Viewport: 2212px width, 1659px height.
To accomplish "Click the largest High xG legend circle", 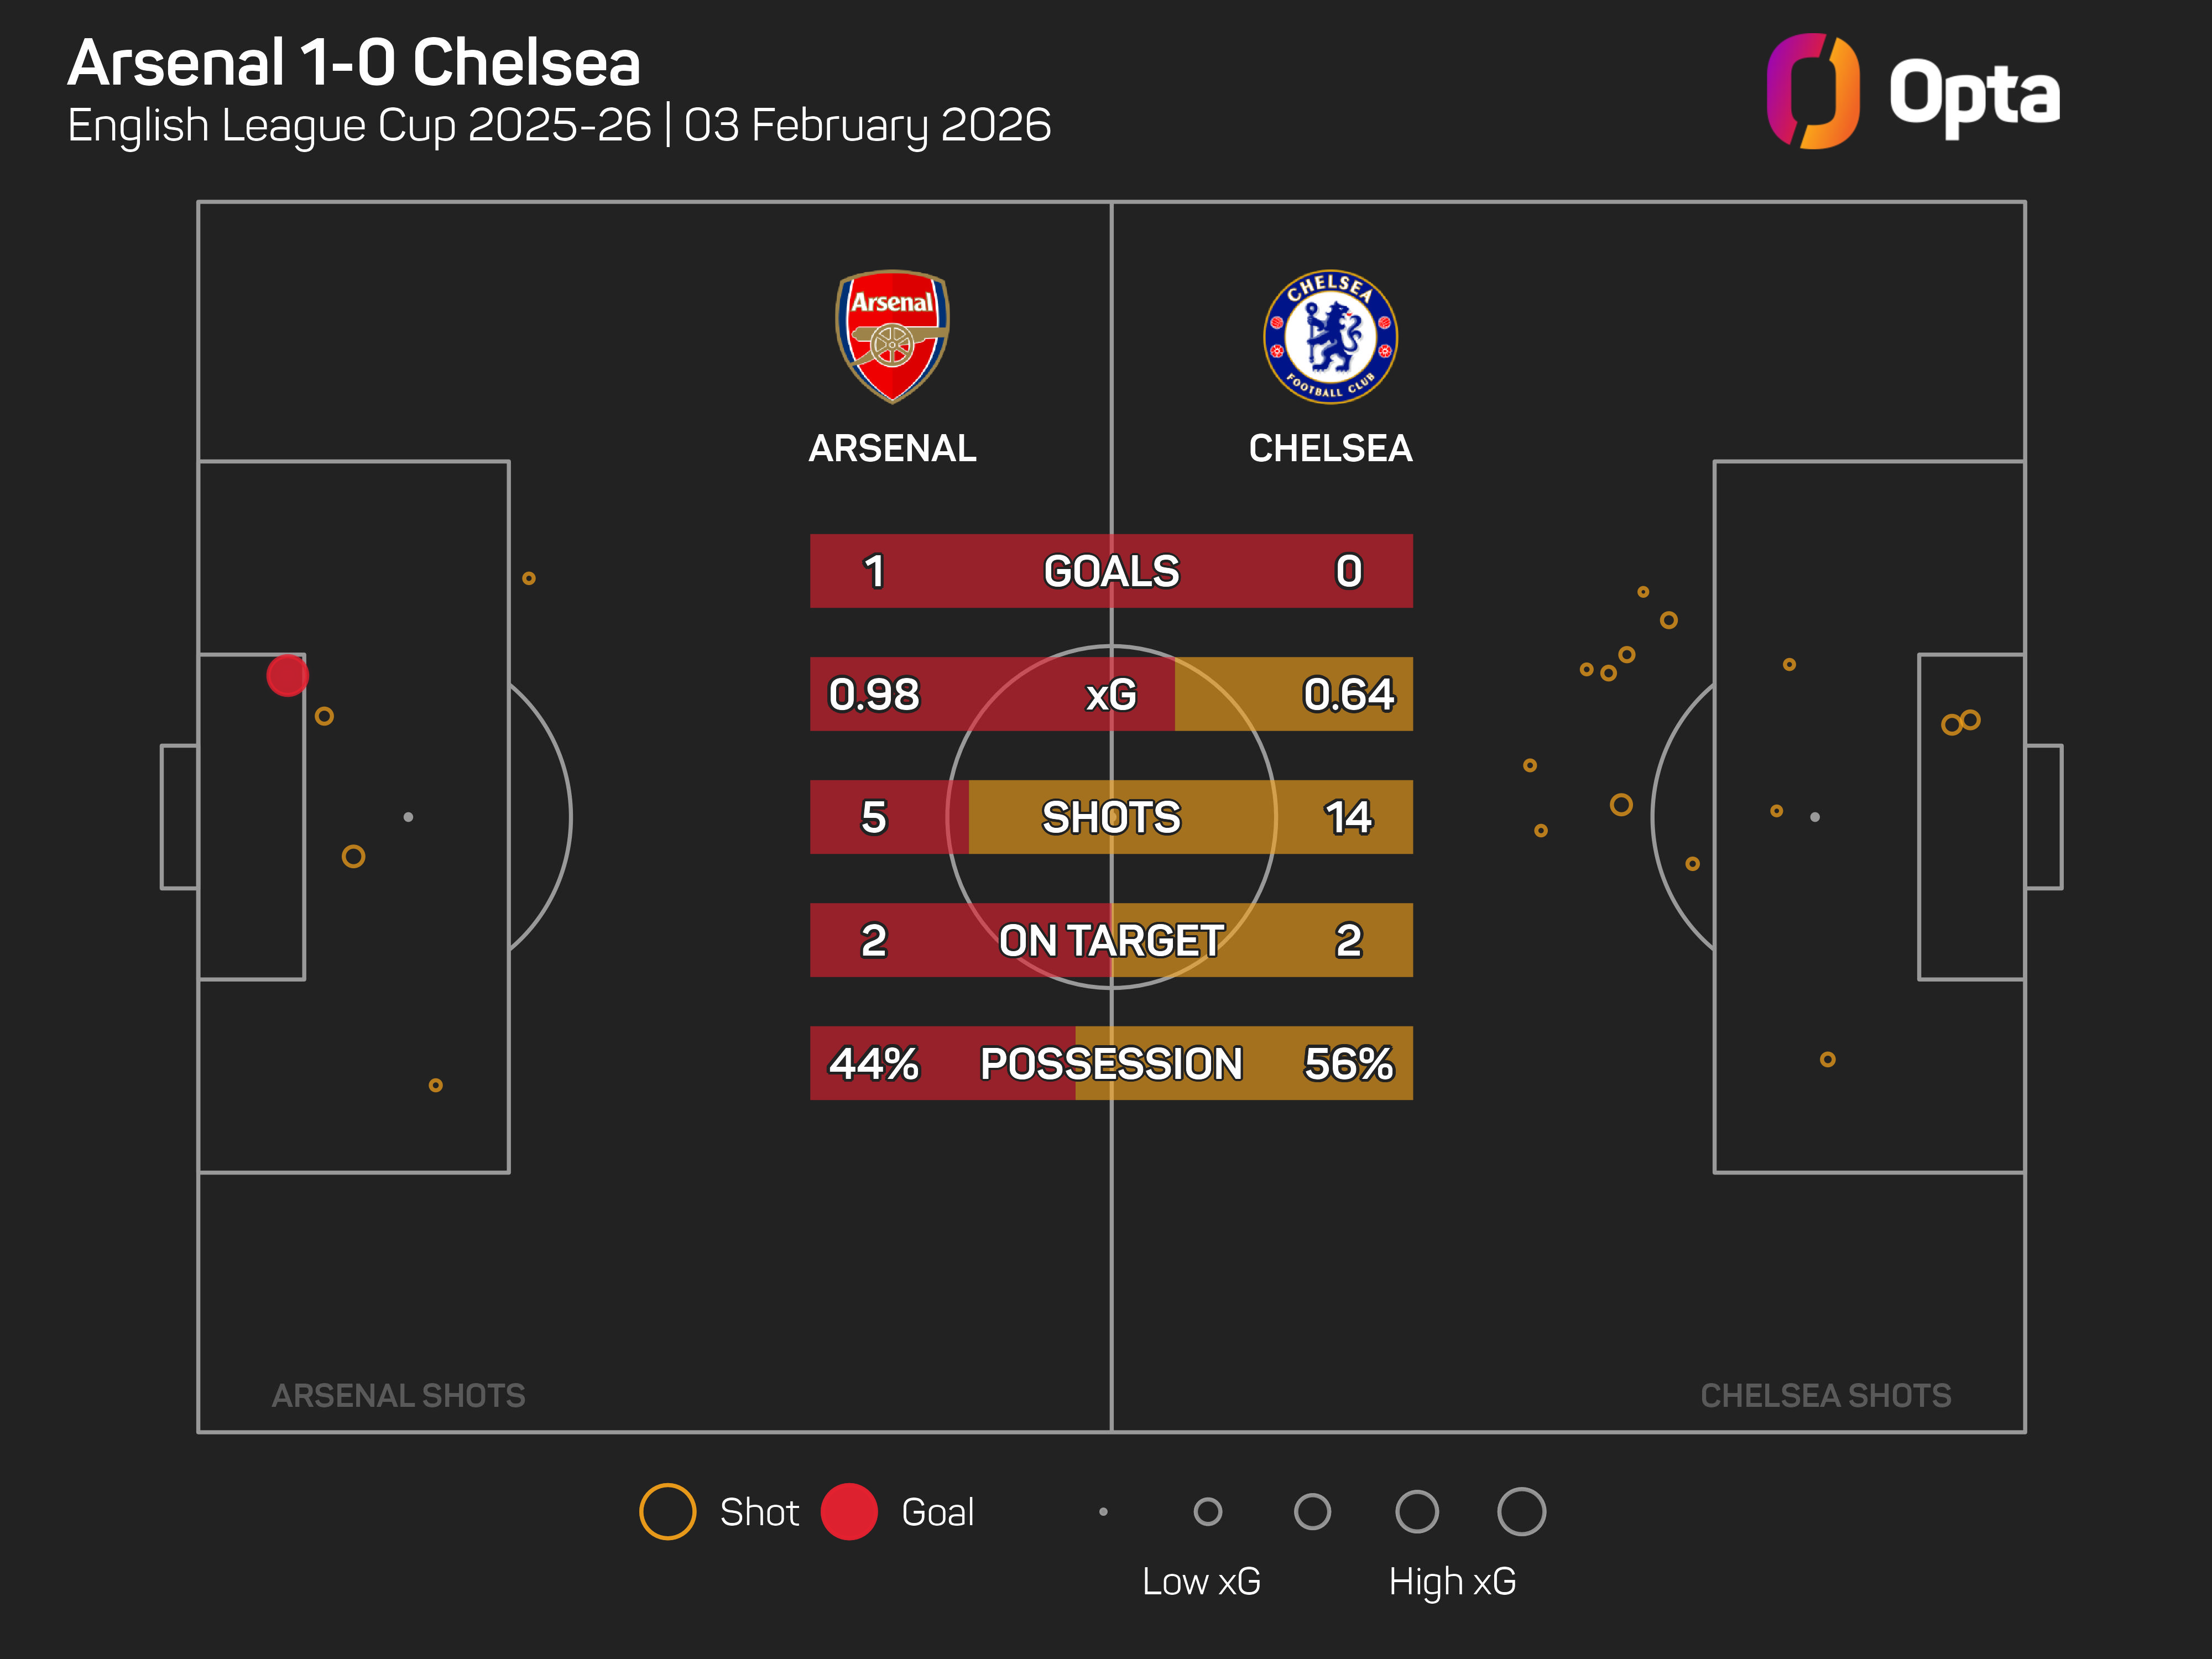I will coord(1521,1511).
